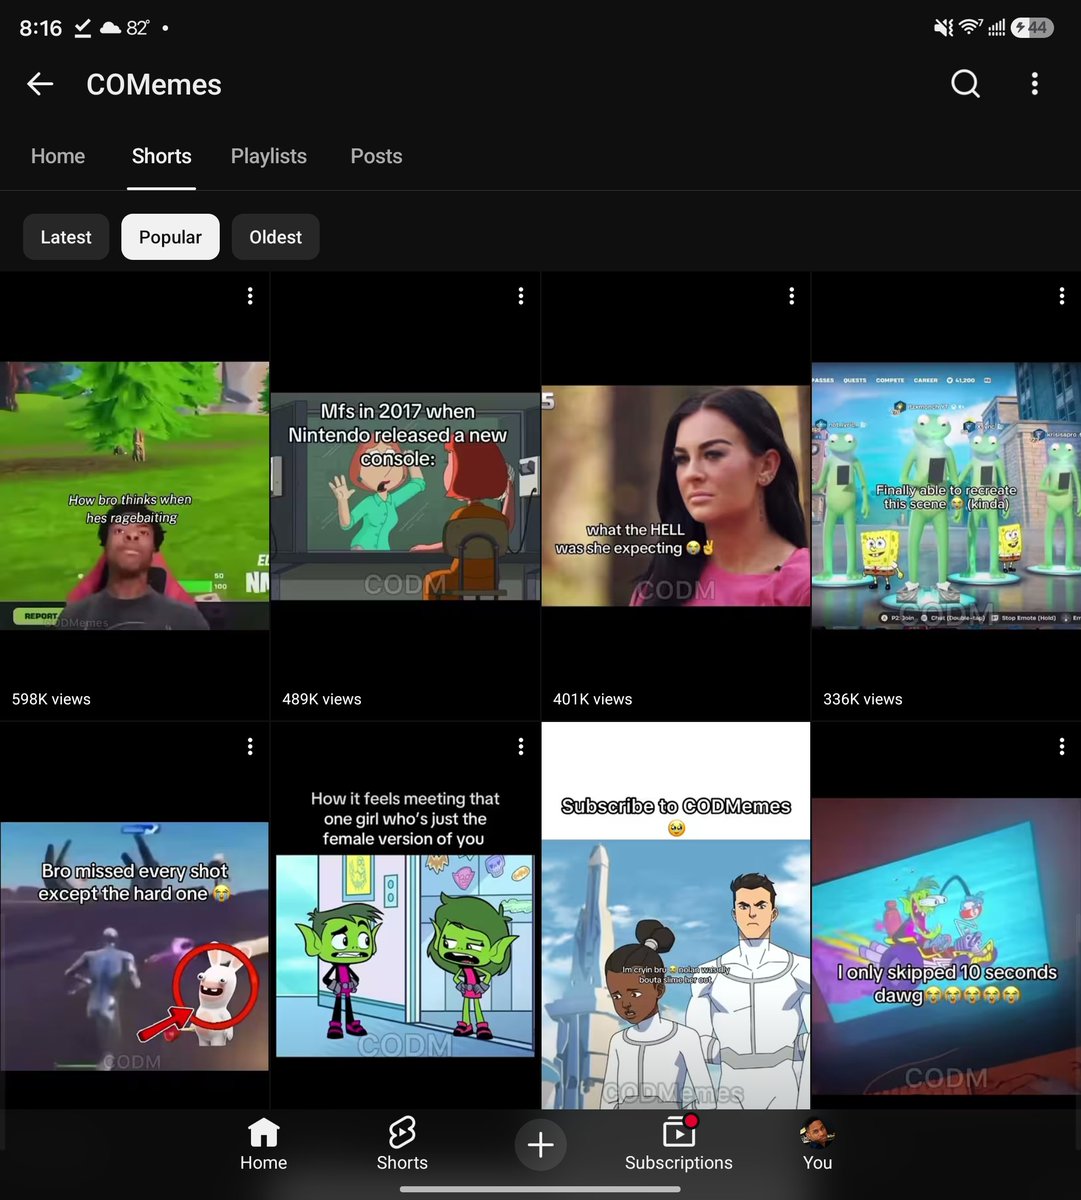Screen dimensions: 1081x1200
Task: Tap the '401K views' label
Action: [x=593, y=699]
